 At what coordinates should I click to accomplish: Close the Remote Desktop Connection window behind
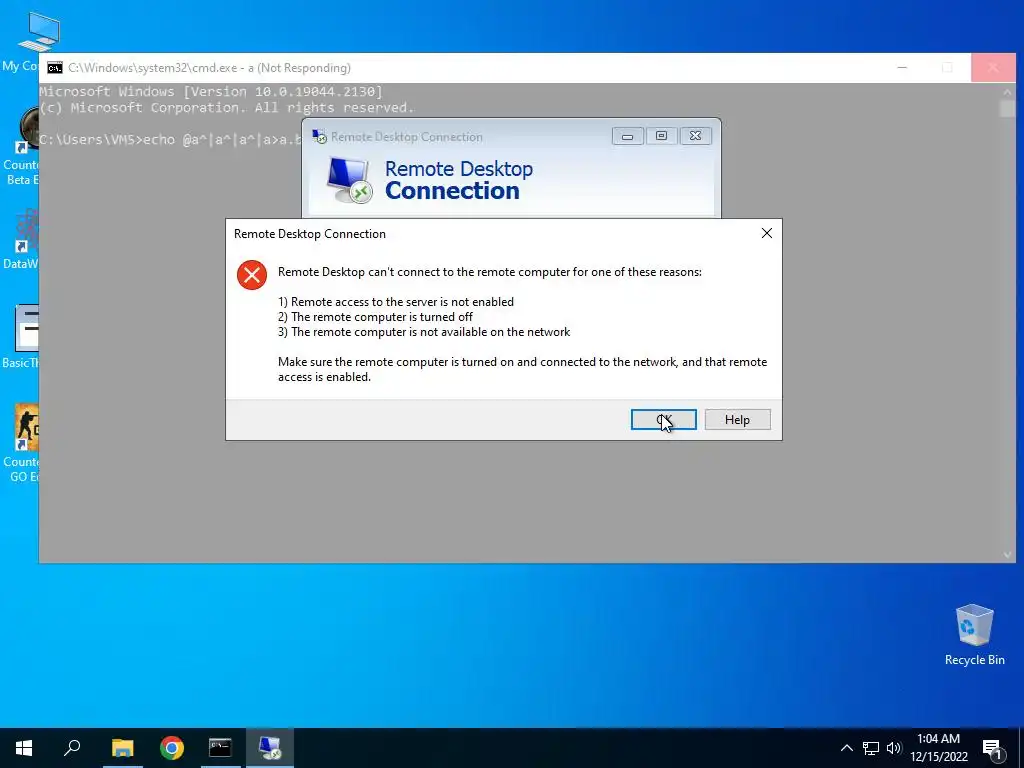696,136
